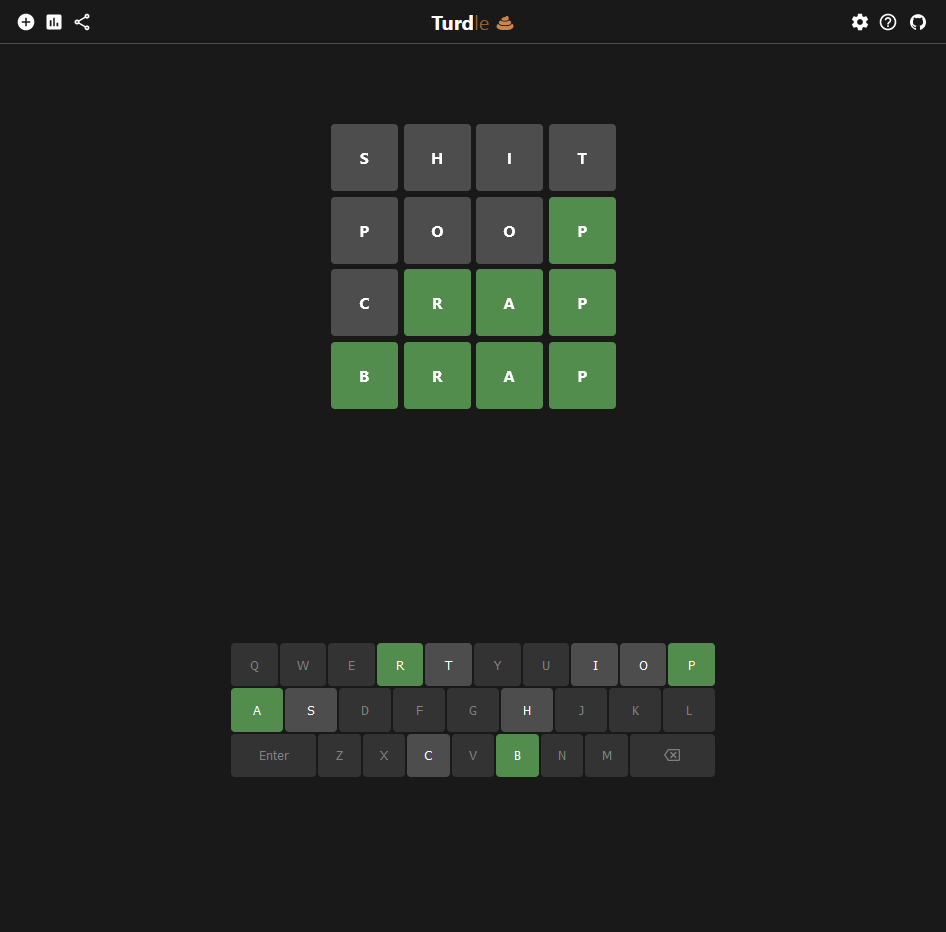Open settings gear icon
This screenshot has width=946, height=932.
click(x=860, y=22)
